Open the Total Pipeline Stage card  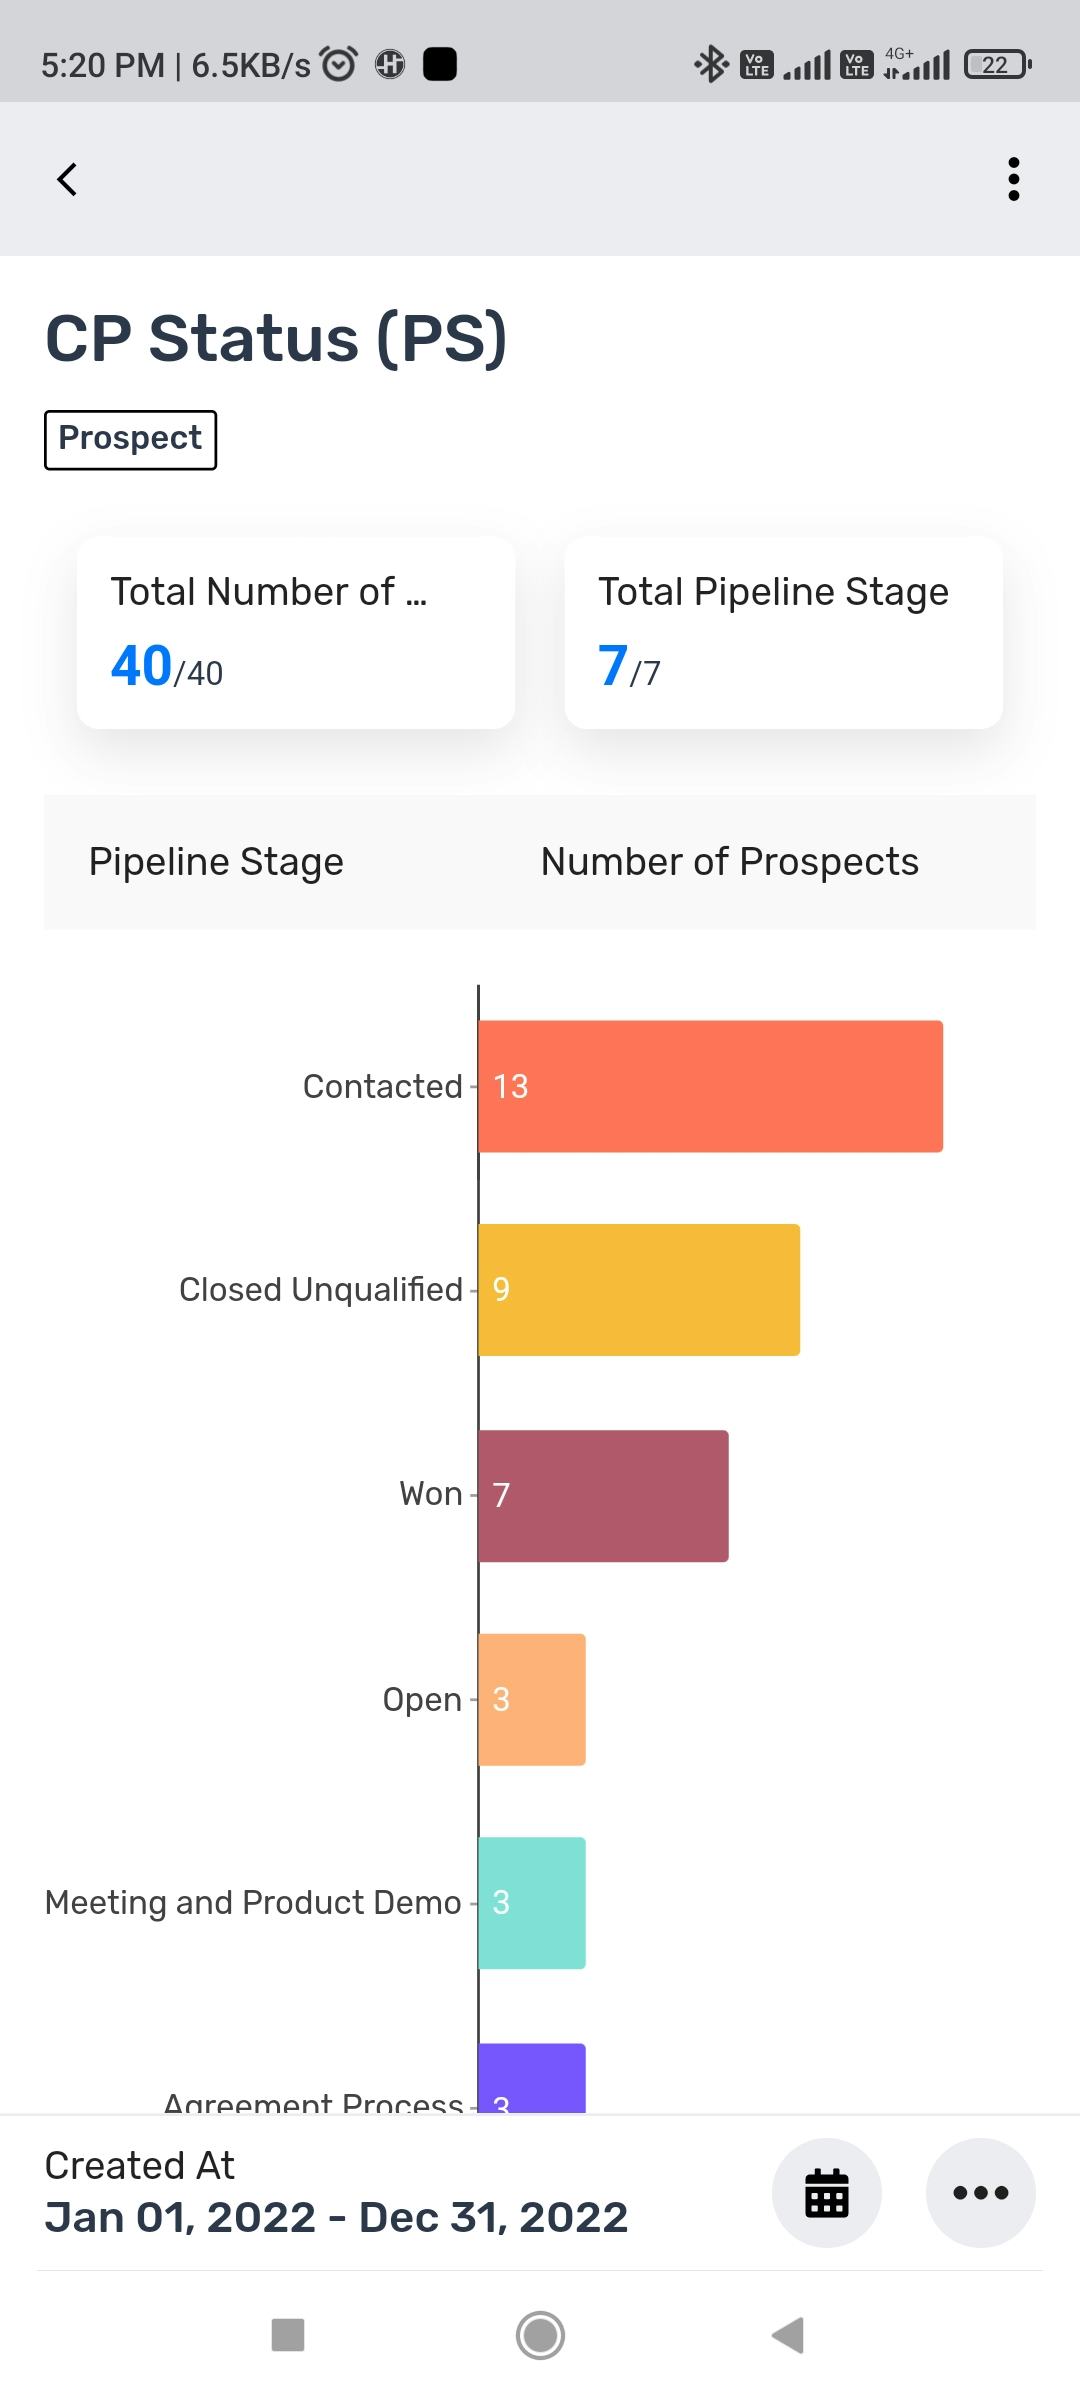783,632
